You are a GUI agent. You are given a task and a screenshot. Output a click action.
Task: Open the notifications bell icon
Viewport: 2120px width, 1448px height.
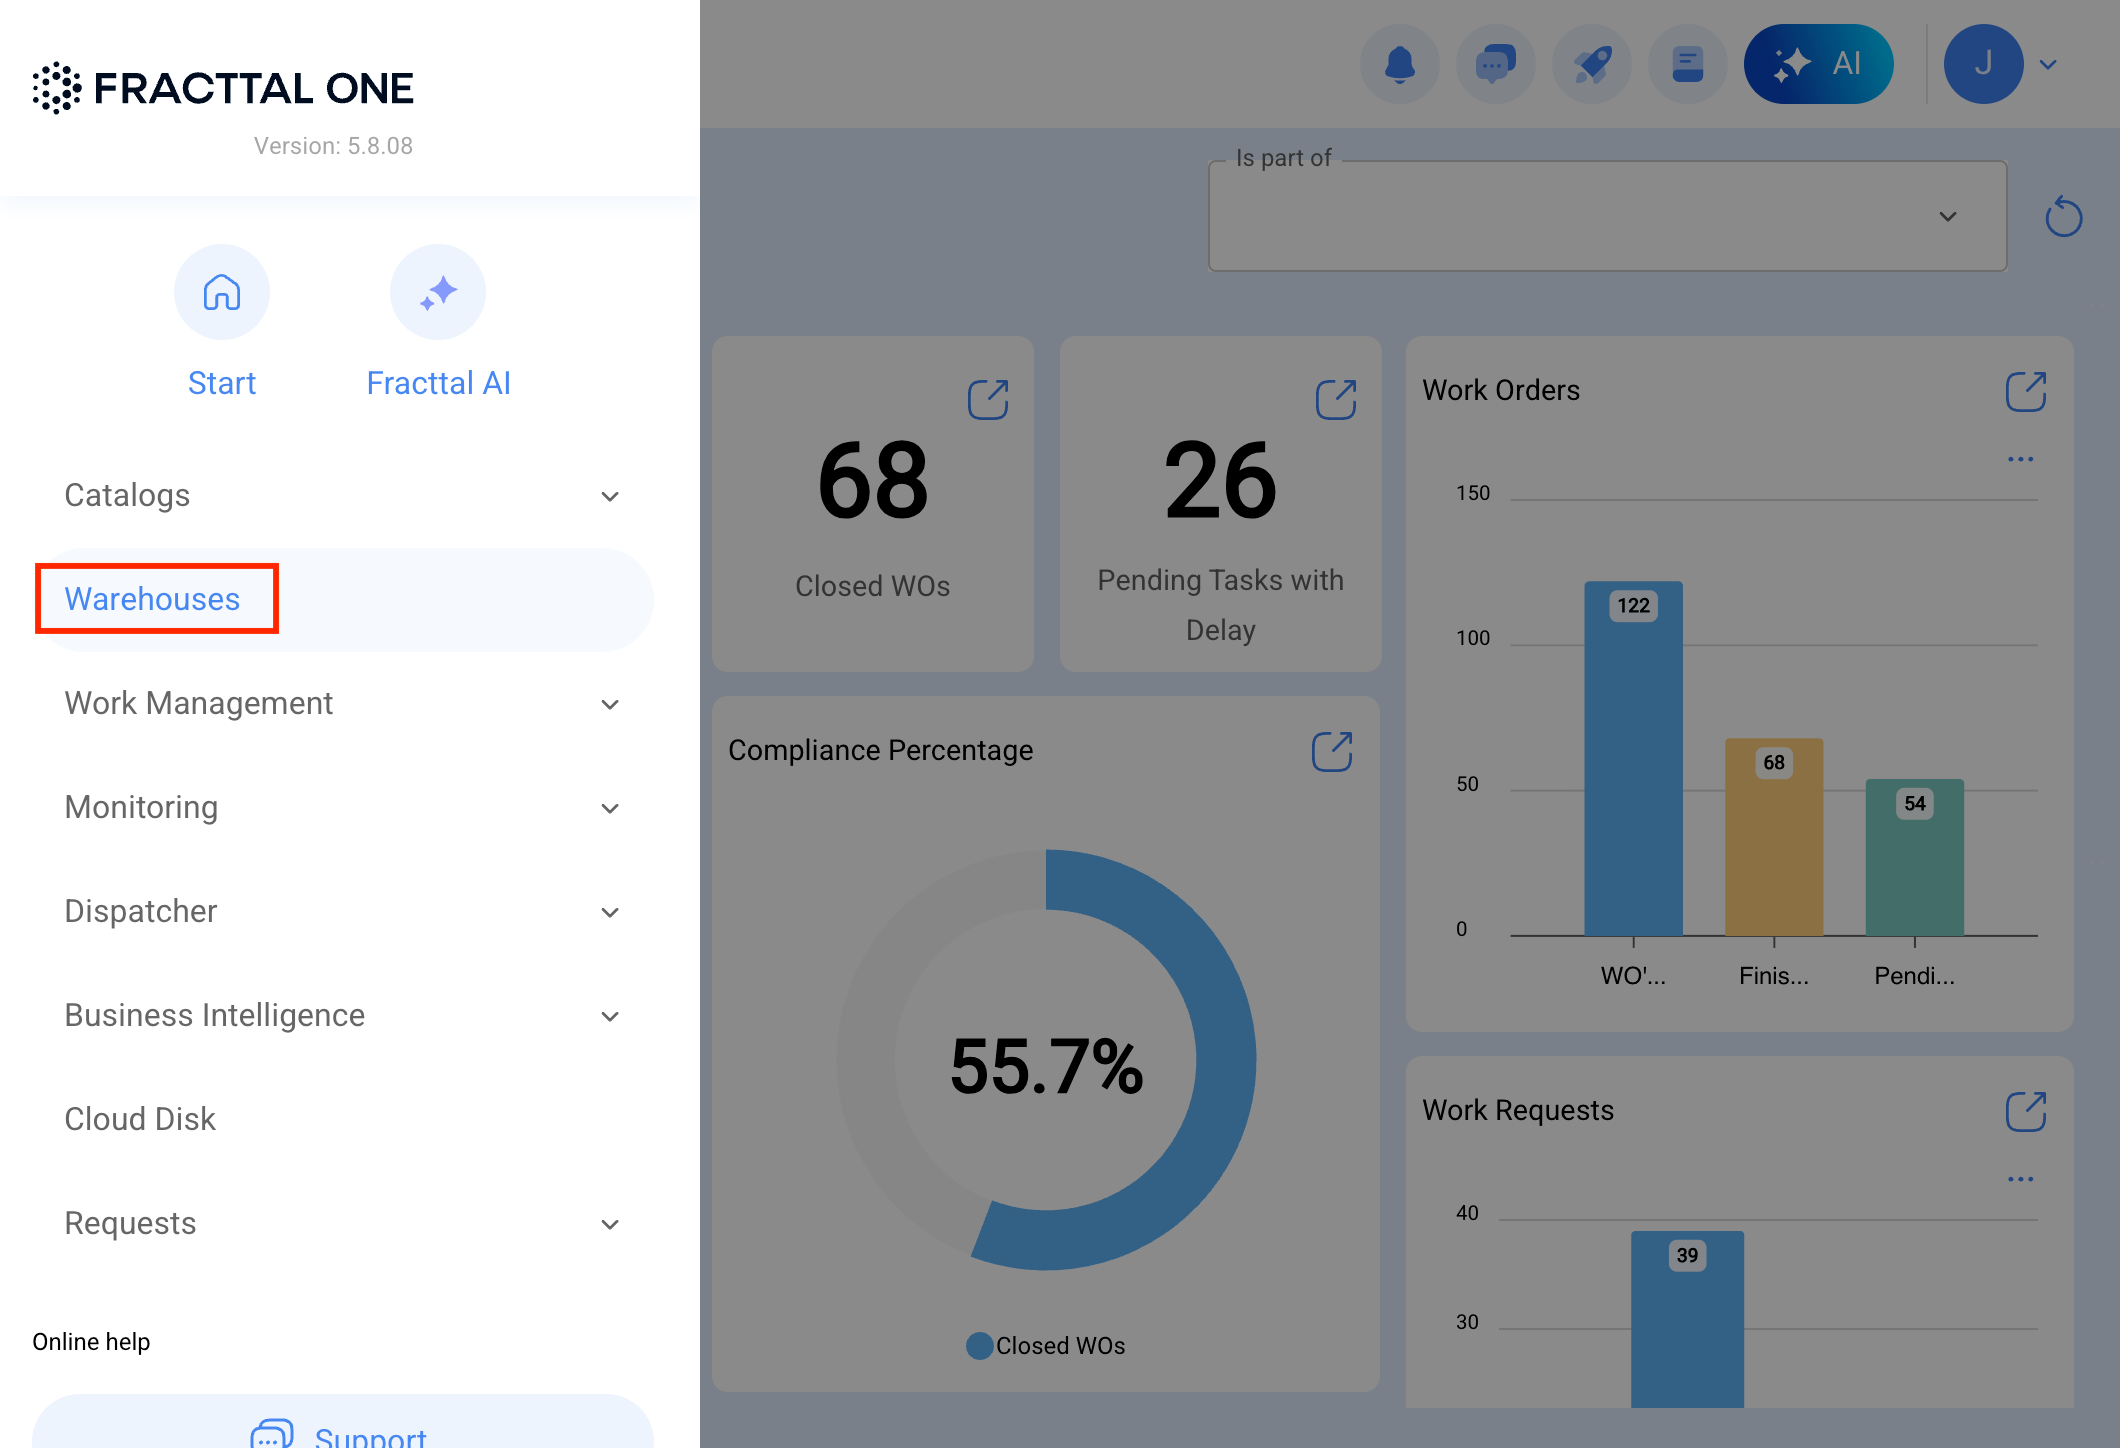tap(1400, 64)
